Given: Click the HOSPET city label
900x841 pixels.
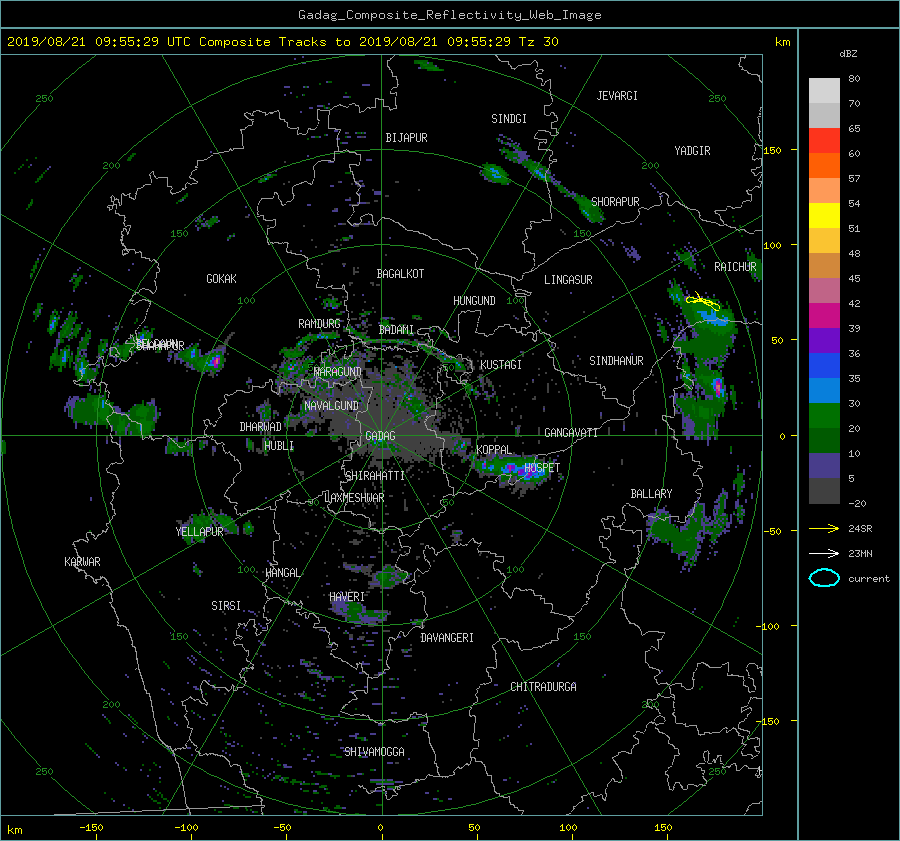Looking at the screenshot, I should tap(542, 468).
